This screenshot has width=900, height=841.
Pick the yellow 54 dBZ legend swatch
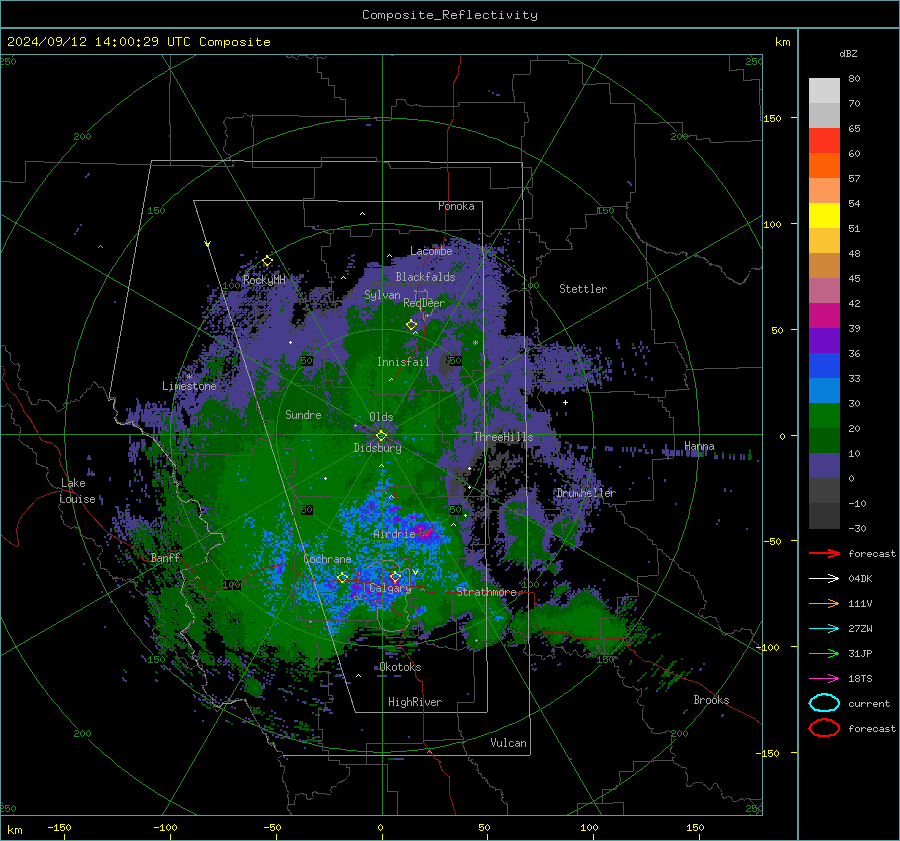[824, 215]
